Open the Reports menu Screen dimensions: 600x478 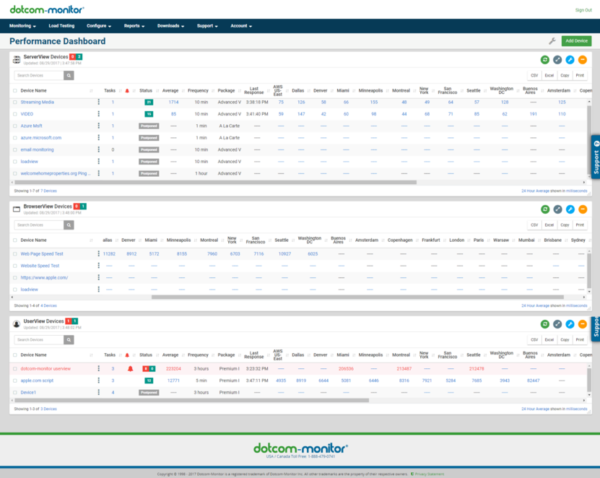(x=133, y=24)
